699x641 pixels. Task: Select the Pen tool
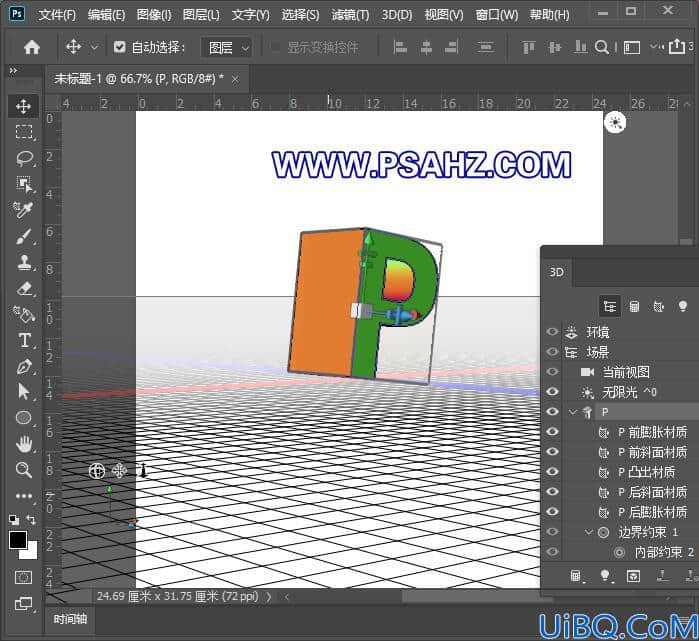tap(24, 366)
